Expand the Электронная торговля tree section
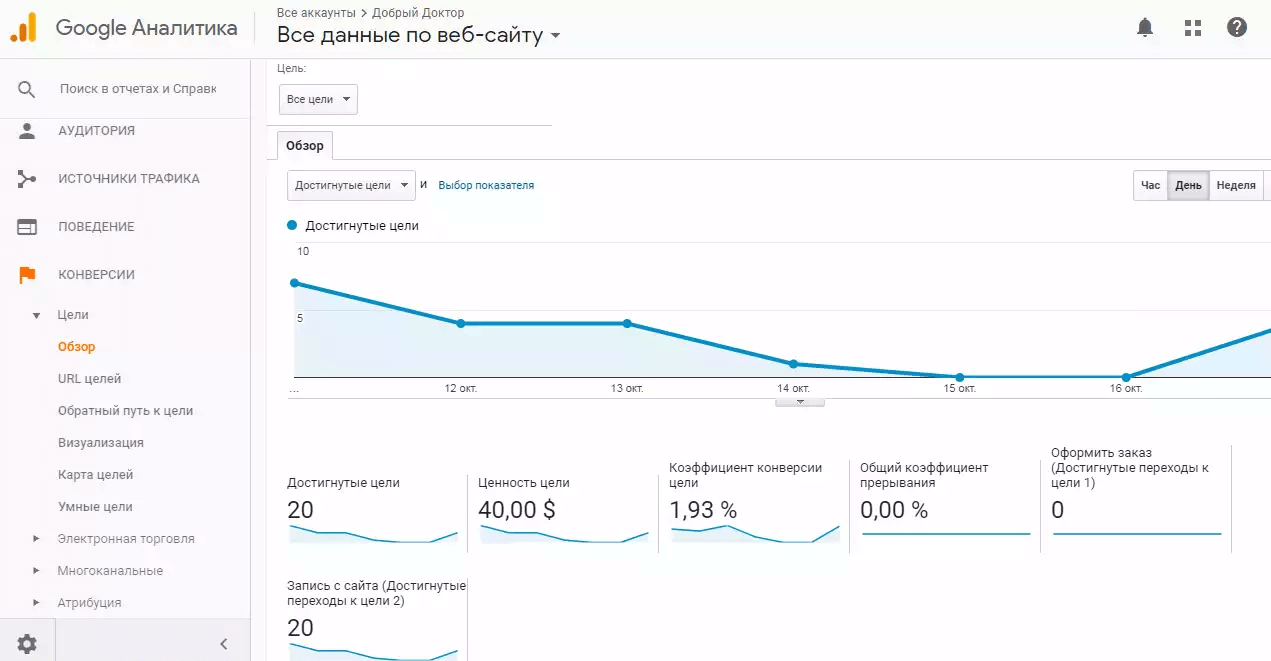The image size is (1271, 661). (37, 539)
